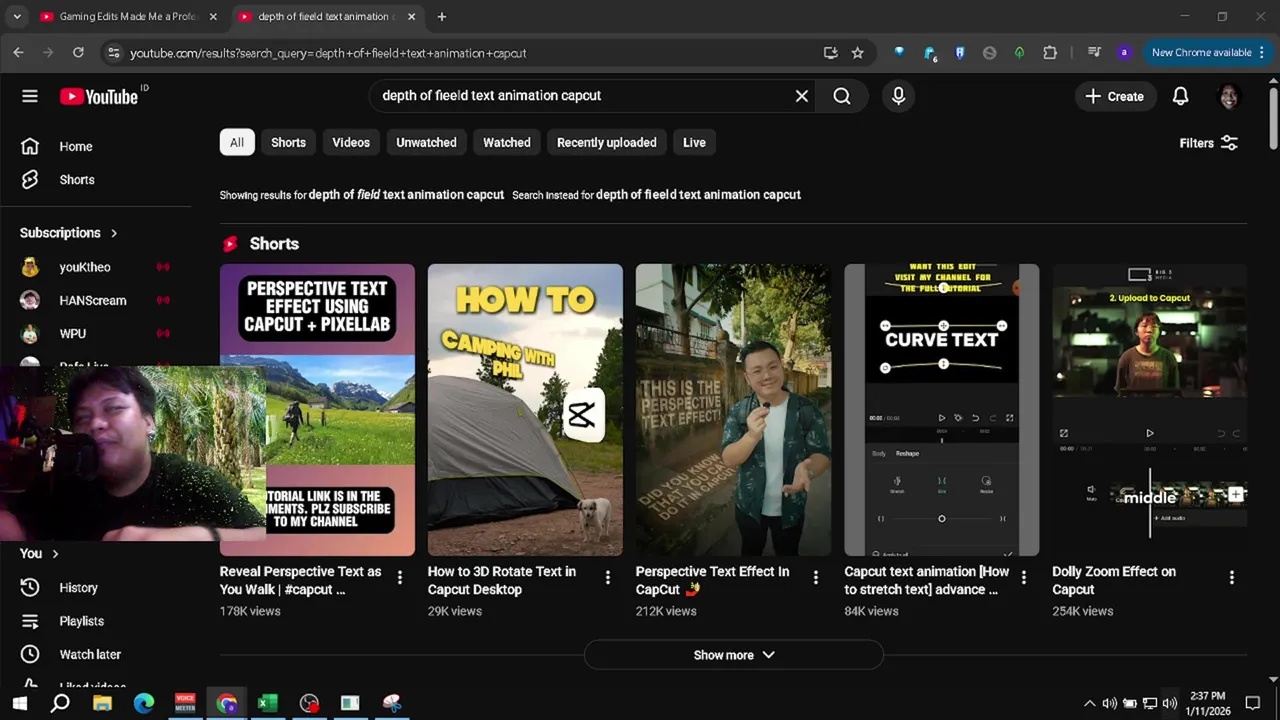Open the Chrome extensions puzzle icon

tap(1050, 53)
